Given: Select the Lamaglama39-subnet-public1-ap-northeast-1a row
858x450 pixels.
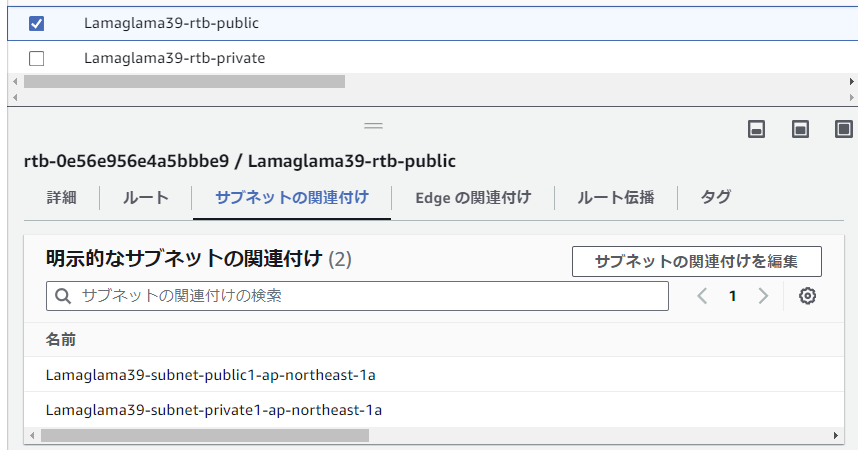Looking at the screenshot, I should coord(433,375).
